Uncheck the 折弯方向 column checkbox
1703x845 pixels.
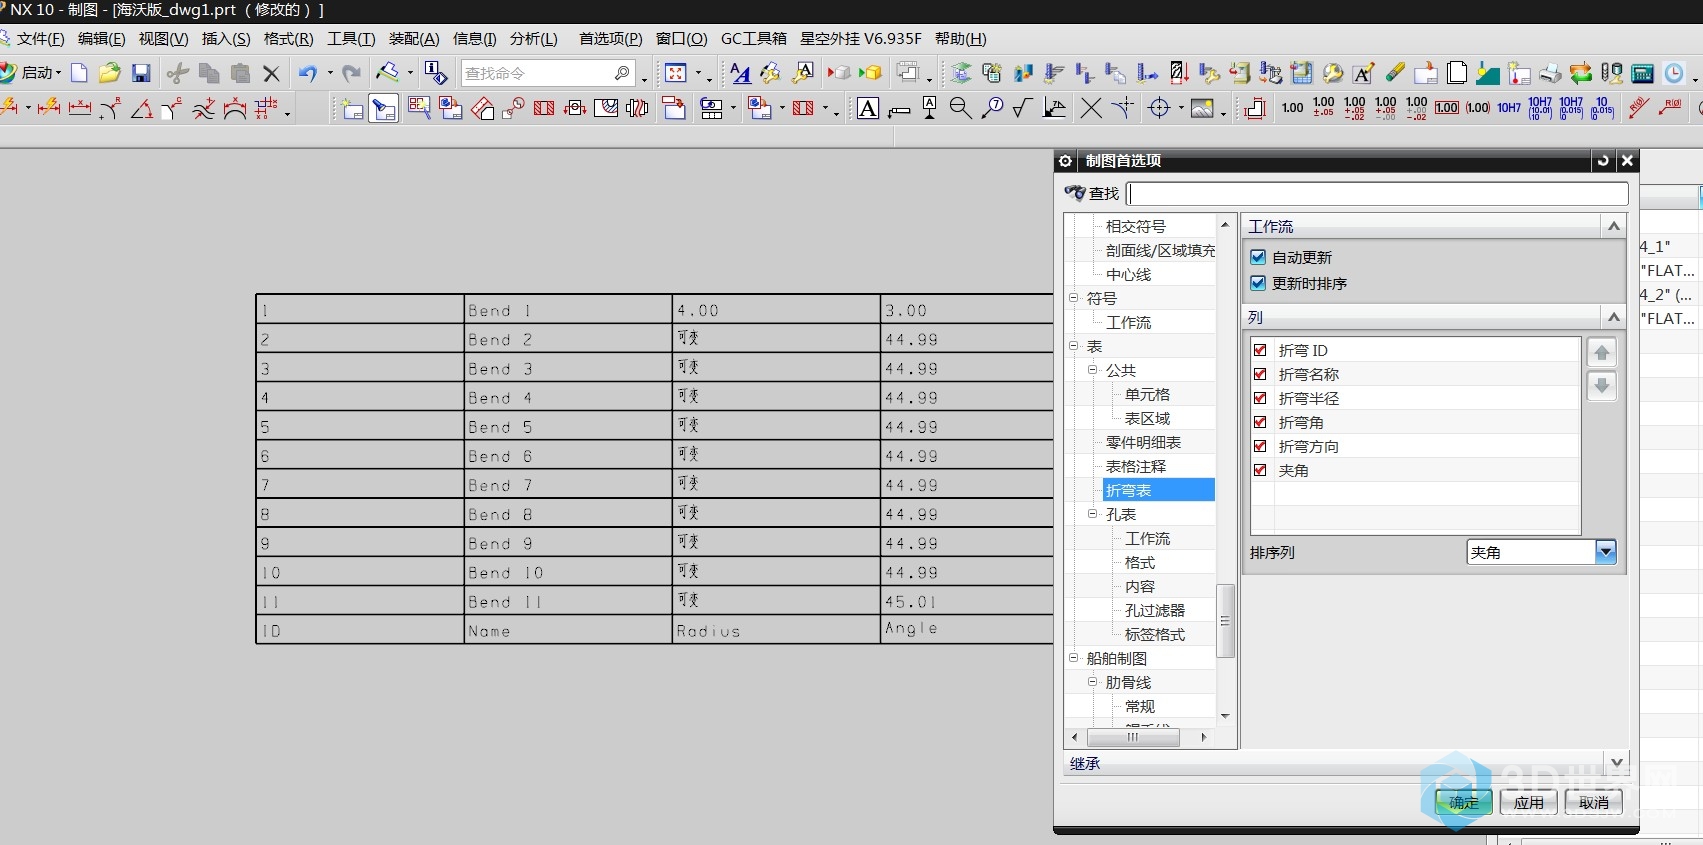1260,446
